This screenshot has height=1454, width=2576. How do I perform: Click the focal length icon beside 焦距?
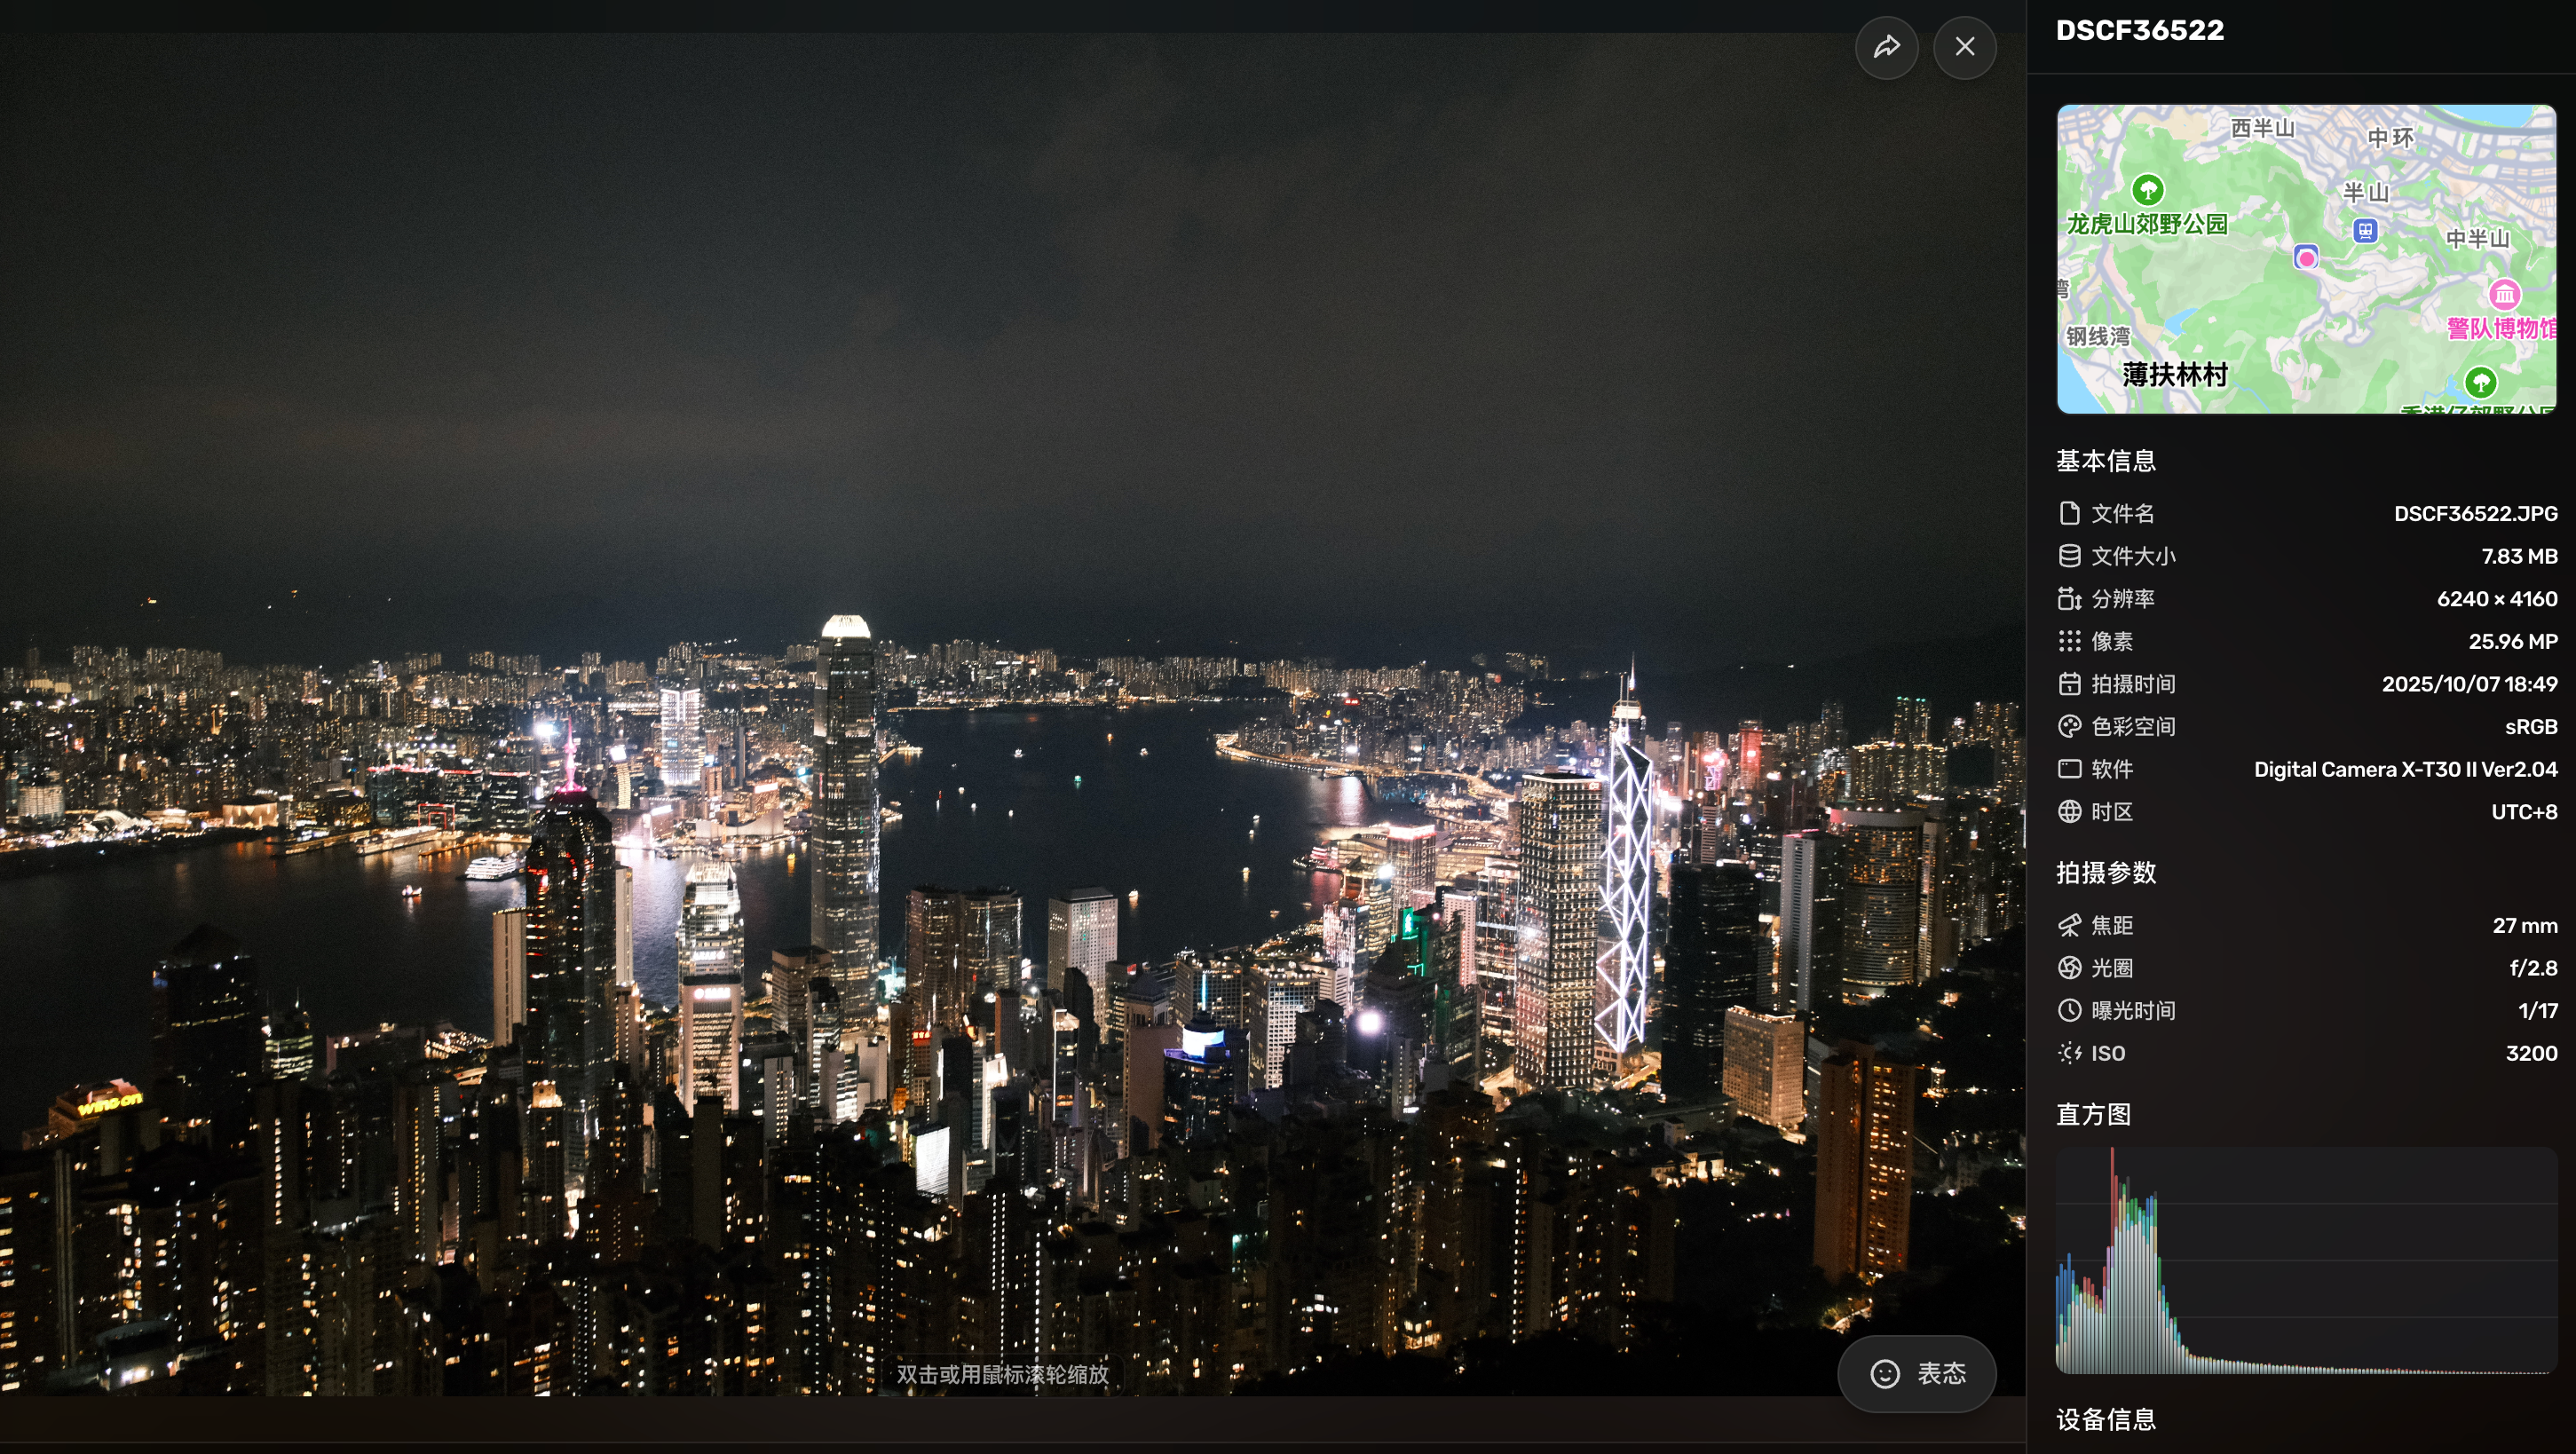click(x=2069, y=925)
